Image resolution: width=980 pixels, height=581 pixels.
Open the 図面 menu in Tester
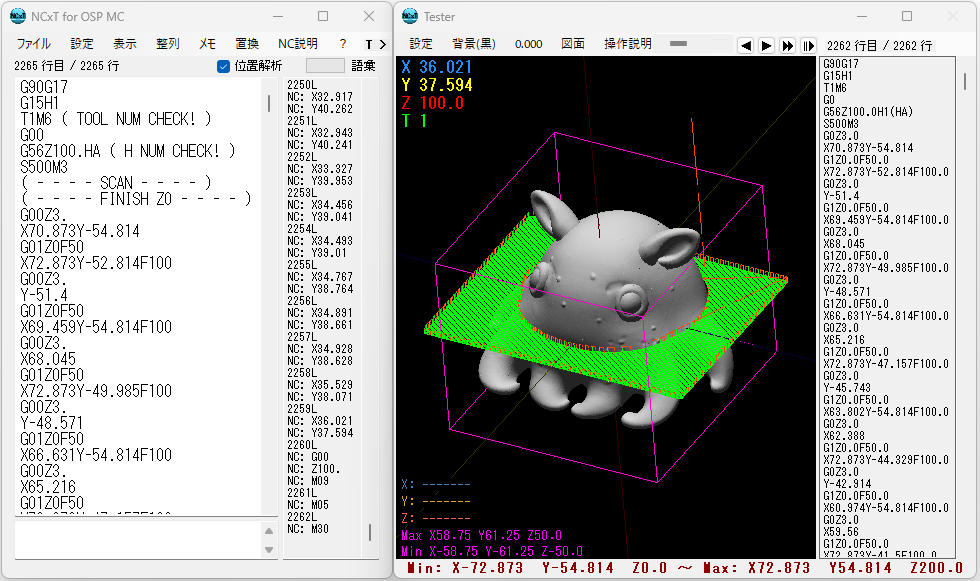(x=572, y=44)
